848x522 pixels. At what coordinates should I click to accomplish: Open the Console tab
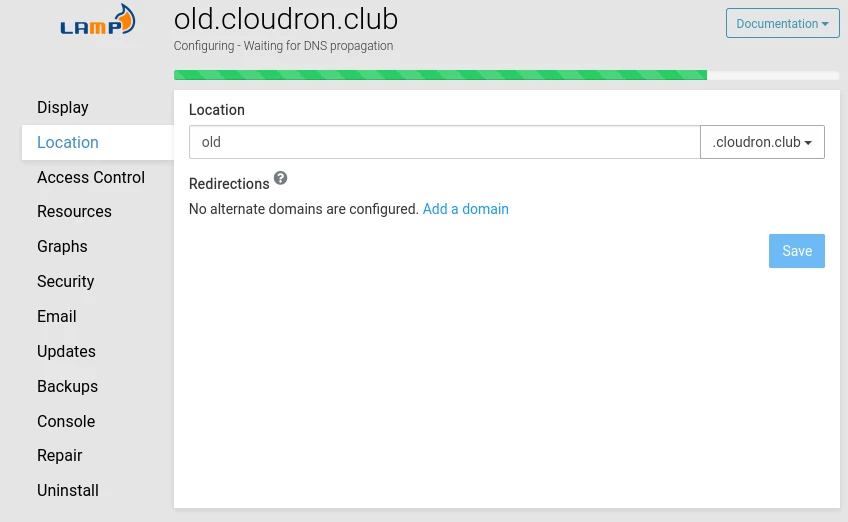click(66, 421)
